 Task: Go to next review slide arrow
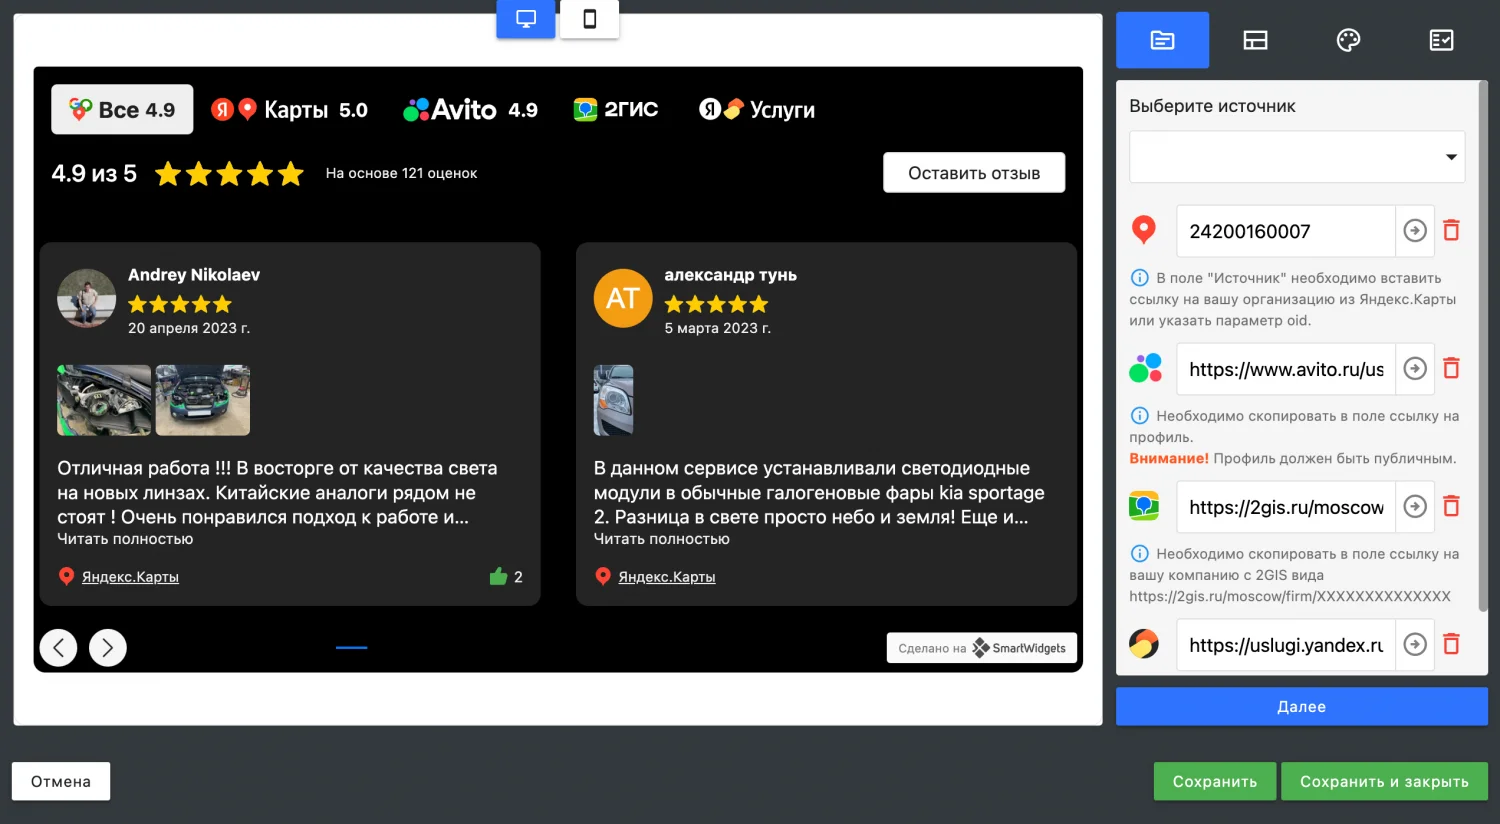tap(108, 648)
